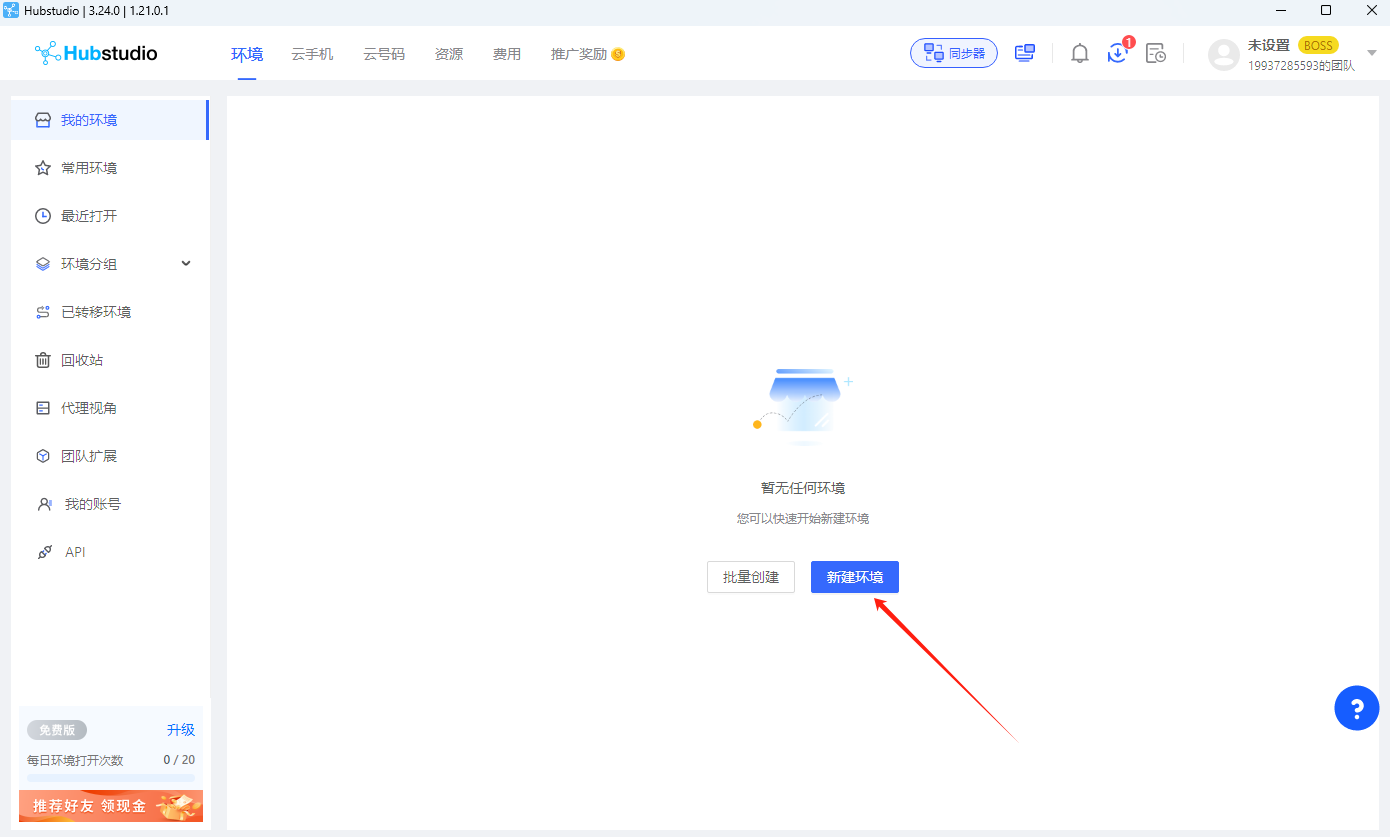Viewport: 1390px width, 837px height.
Task: Expand the 环境分组 chevron
Action: pyautogui.click(x=186, y=264)
